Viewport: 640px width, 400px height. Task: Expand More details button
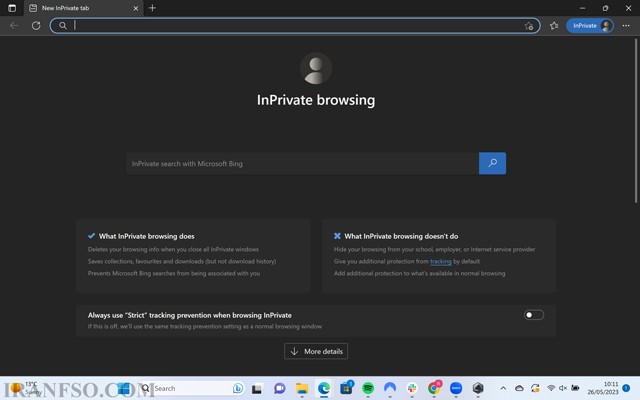[x=316, y=351]
